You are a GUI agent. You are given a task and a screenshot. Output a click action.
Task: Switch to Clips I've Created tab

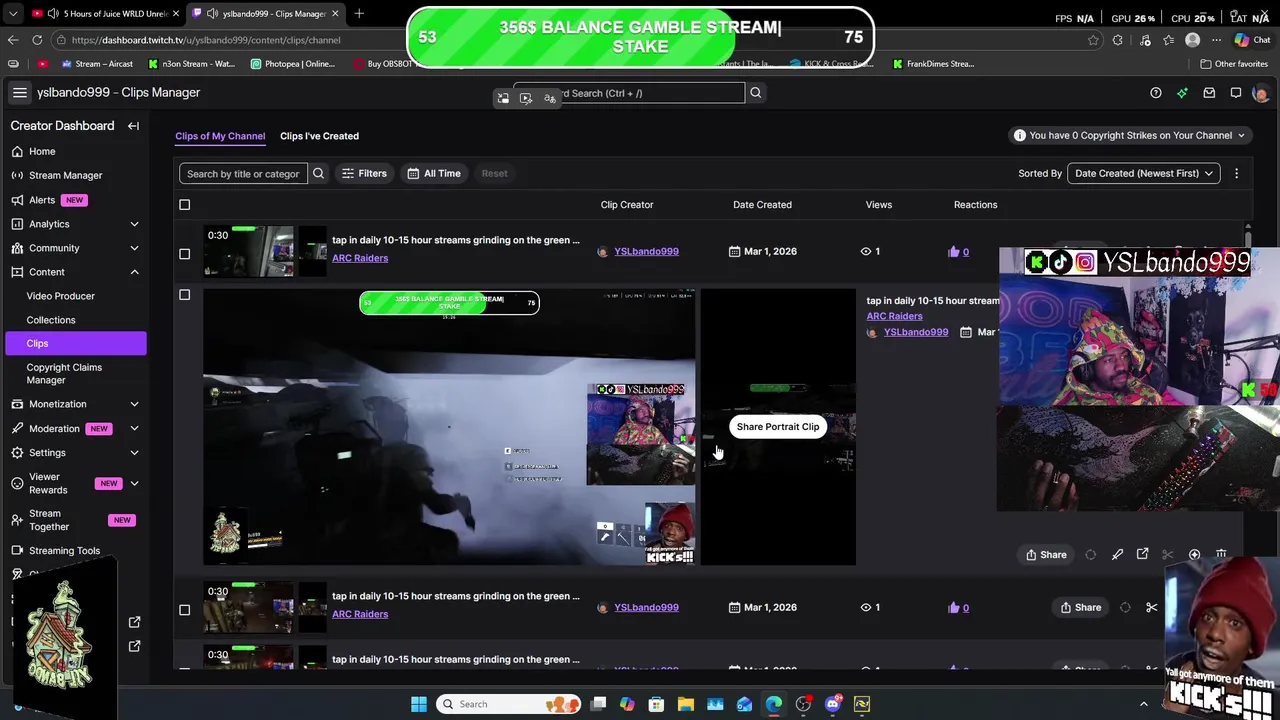[319, 136]
